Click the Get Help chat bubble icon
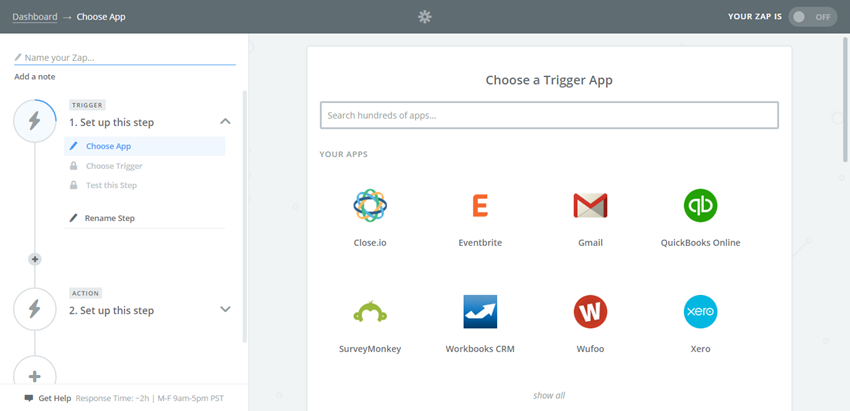Viewport: 850px width, 411px height. pos(29,398)
